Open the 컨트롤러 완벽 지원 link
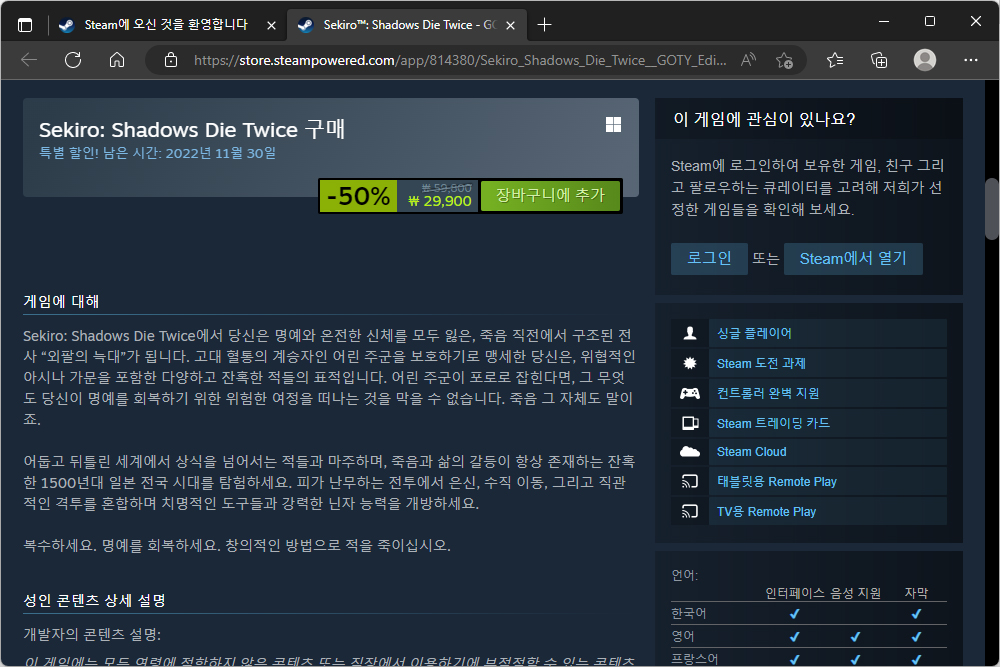 (768, 393)
